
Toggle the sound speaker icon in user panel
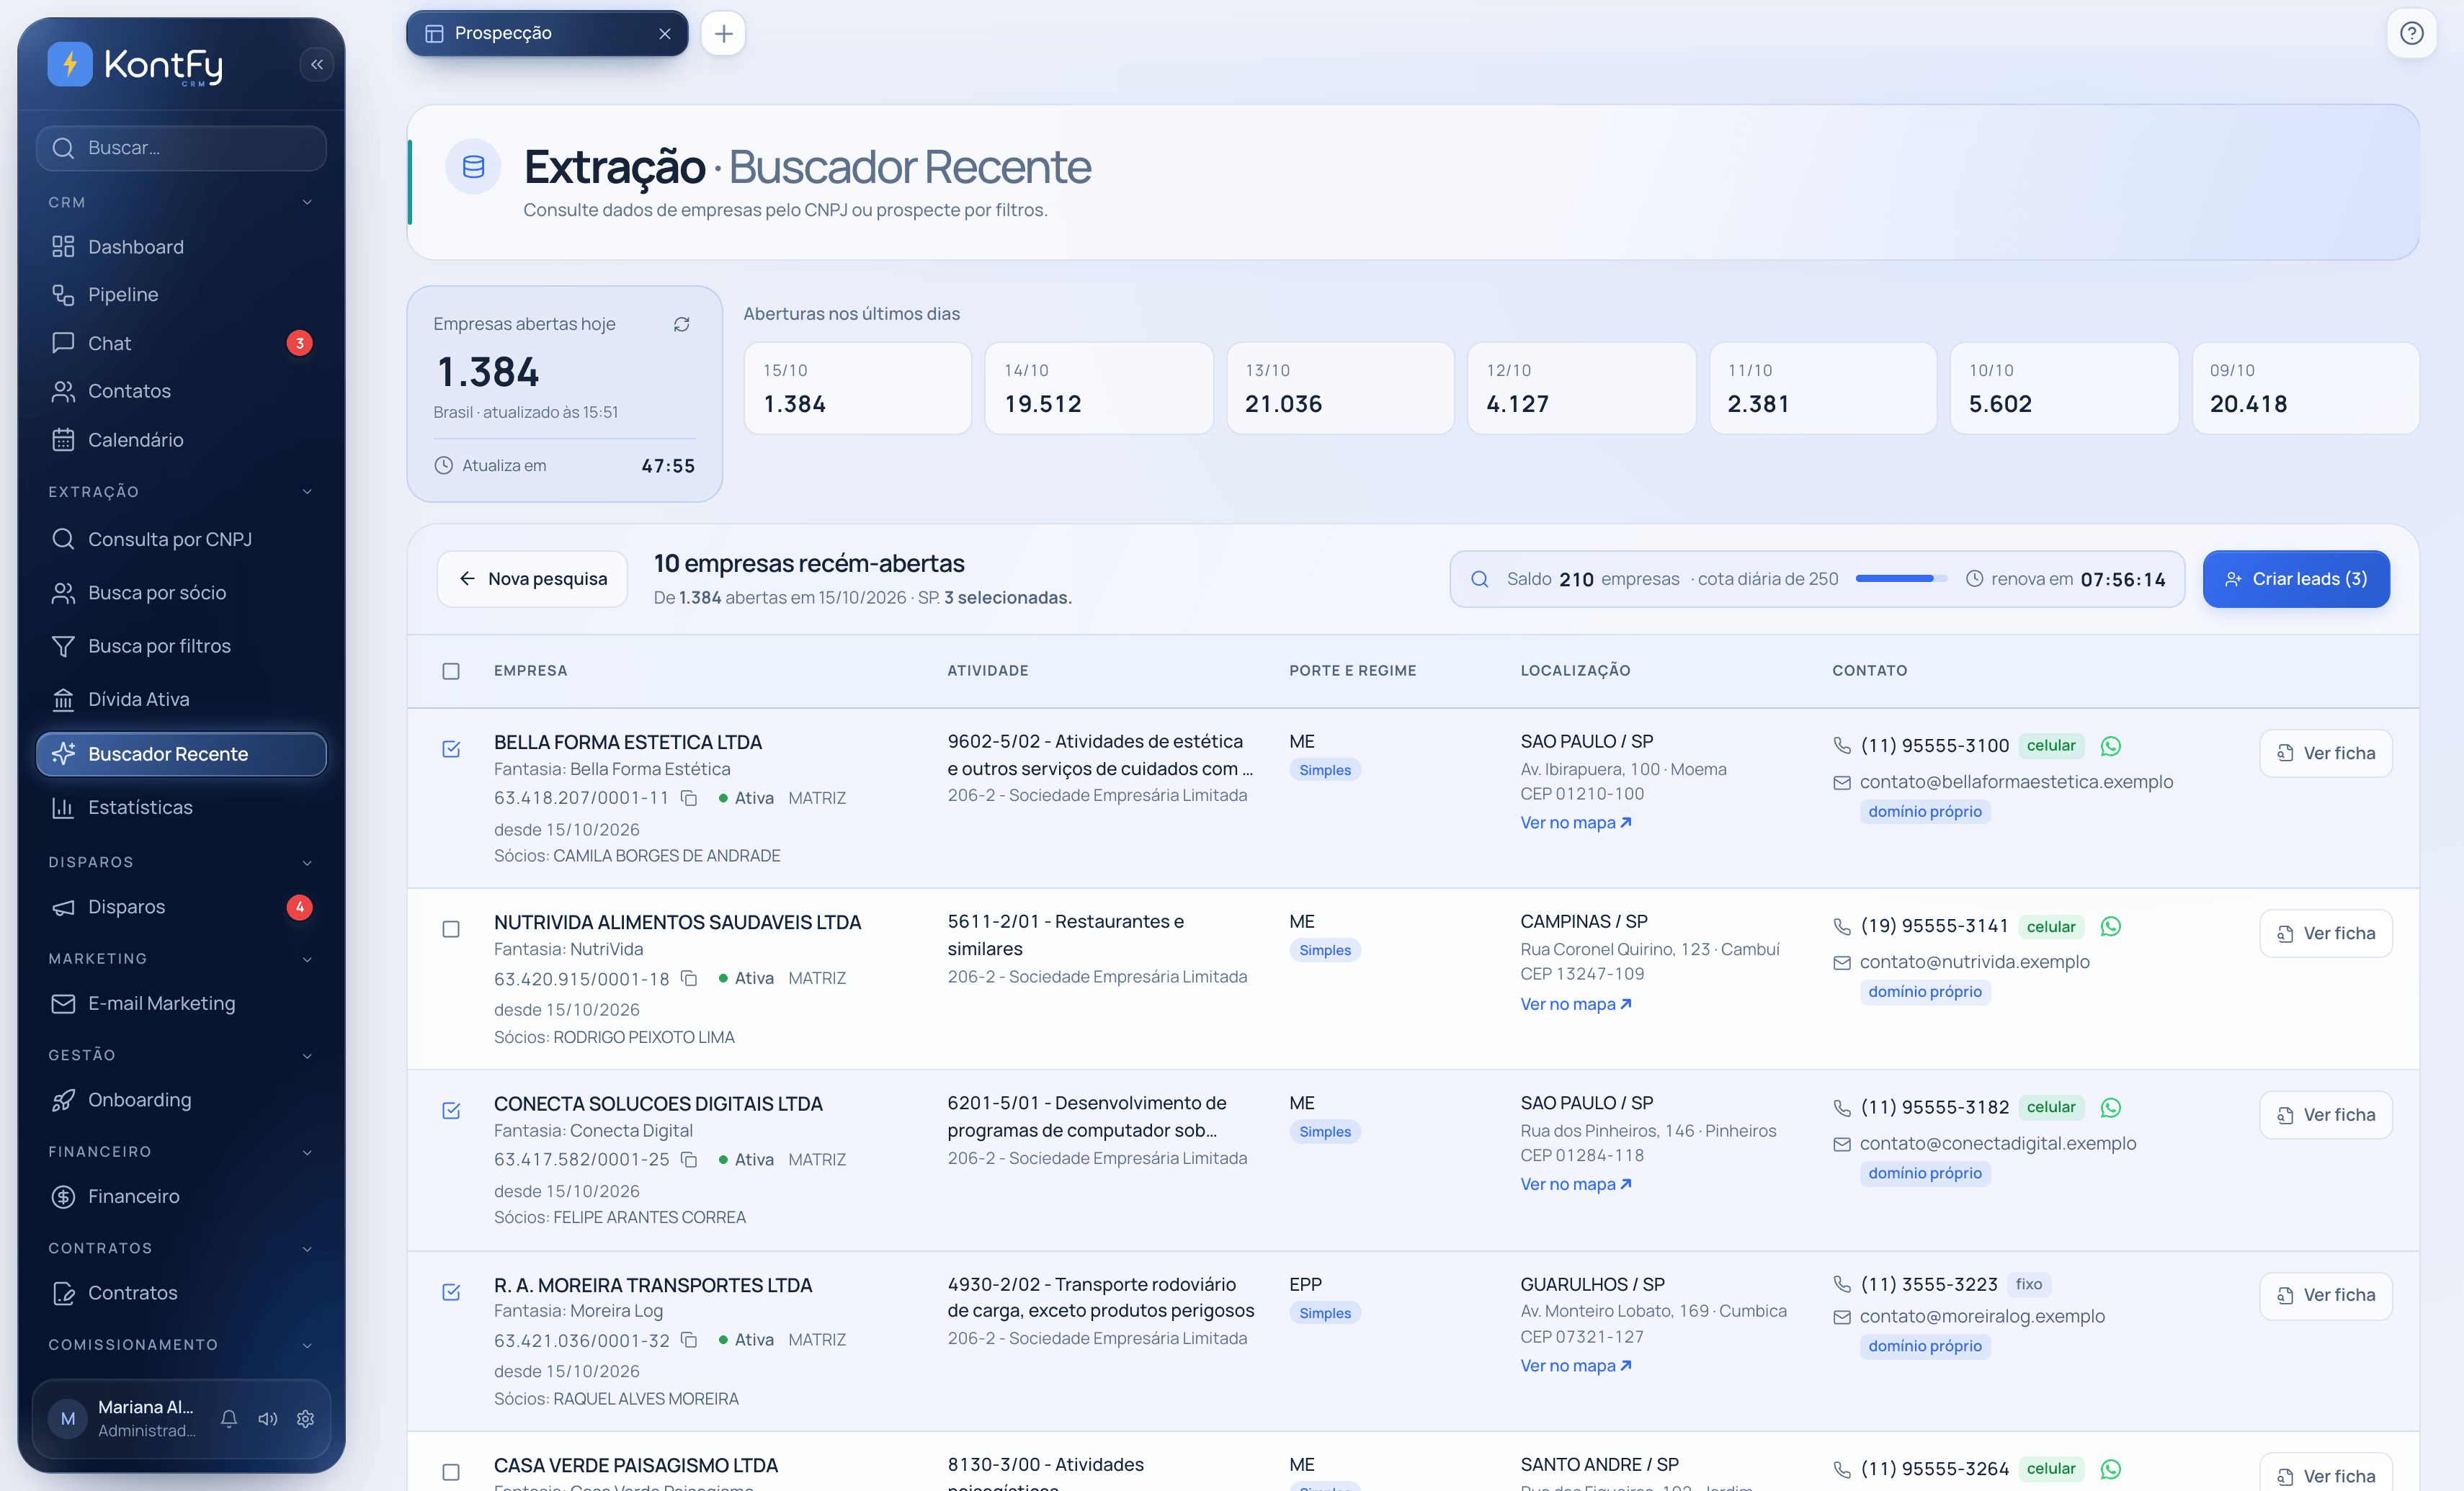[268, 1418]
